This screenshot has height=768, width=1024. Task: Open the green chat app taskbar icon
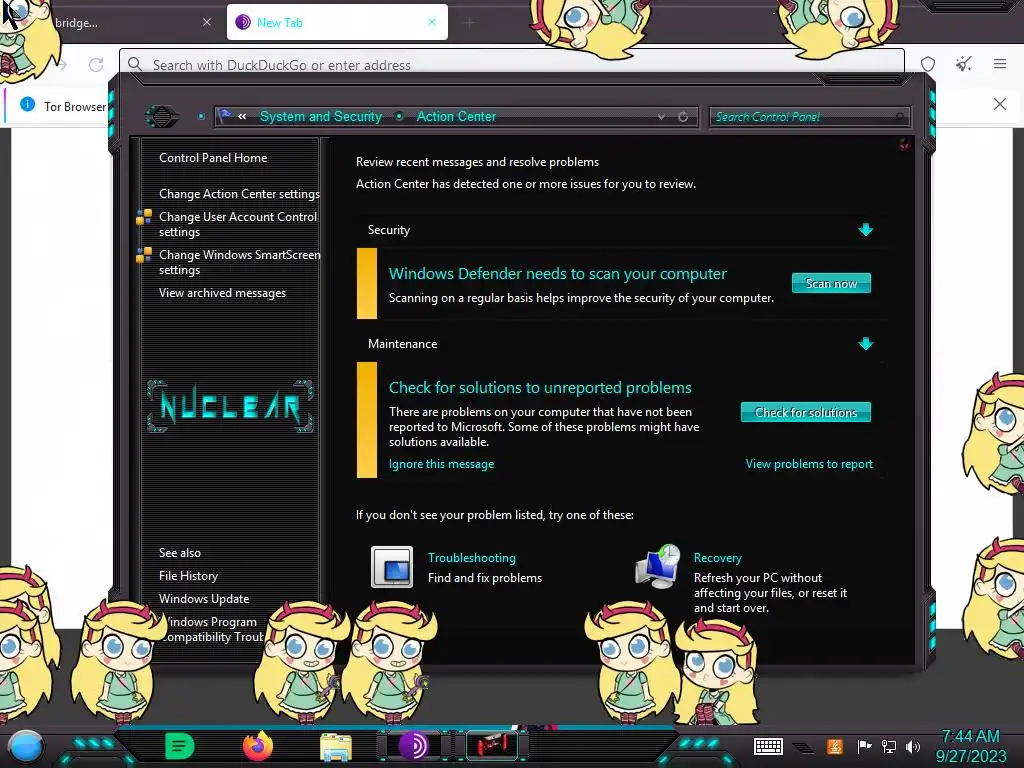tap(179, 746)
